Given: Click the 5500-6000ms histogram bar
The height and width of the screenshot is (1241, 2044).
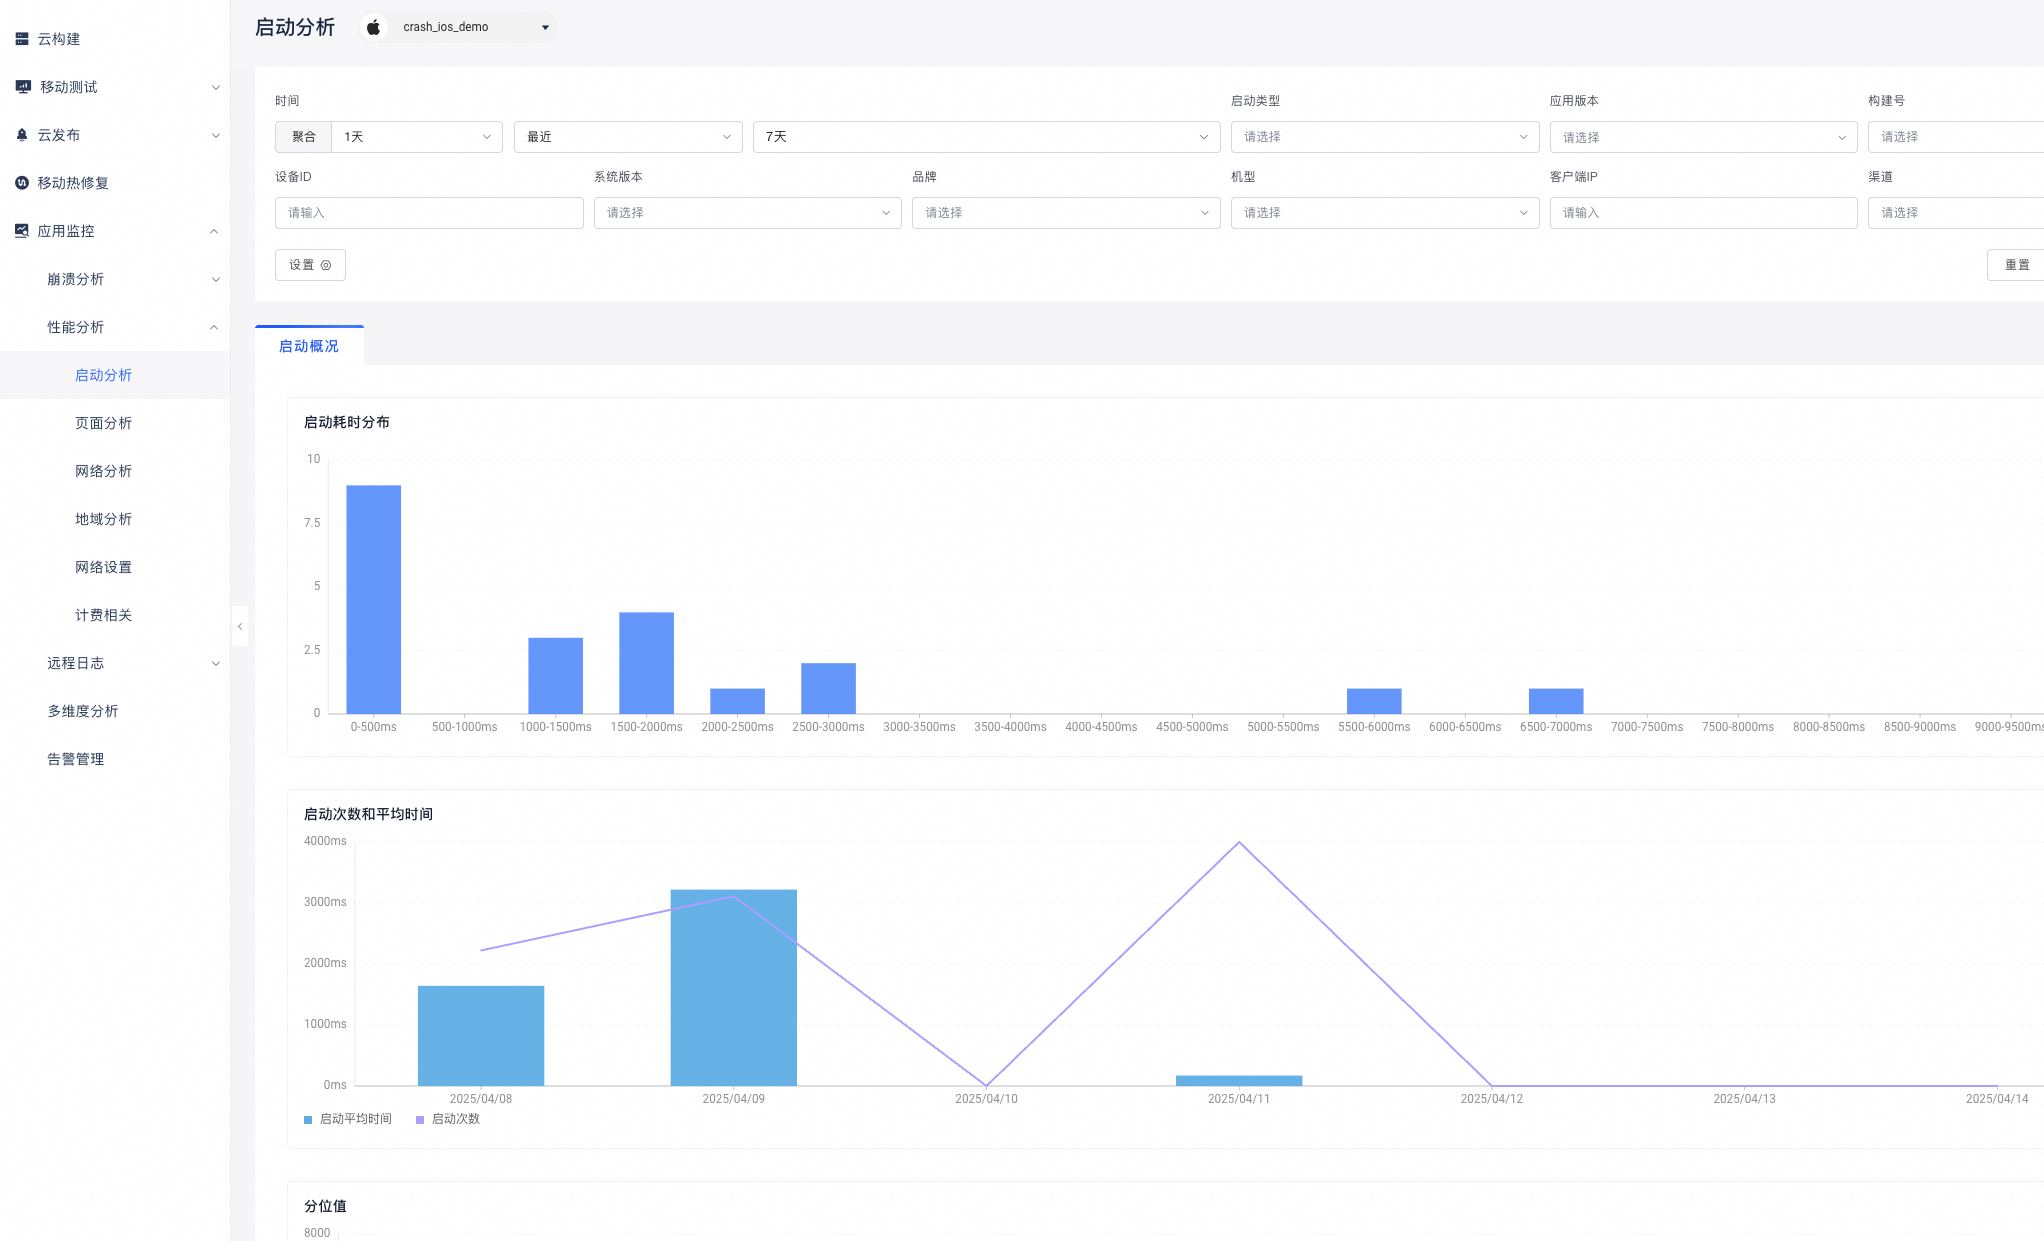Looking at the screenshot, I should pos(1374,700).
